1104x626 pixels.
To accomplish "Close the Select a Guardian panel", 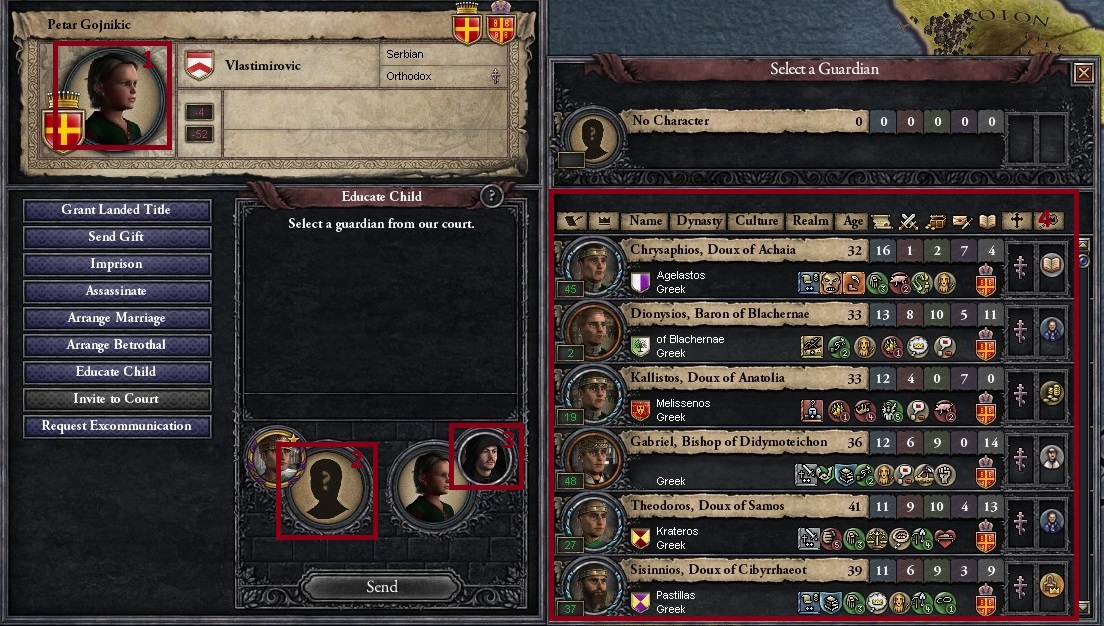I will pos(1083,73).
